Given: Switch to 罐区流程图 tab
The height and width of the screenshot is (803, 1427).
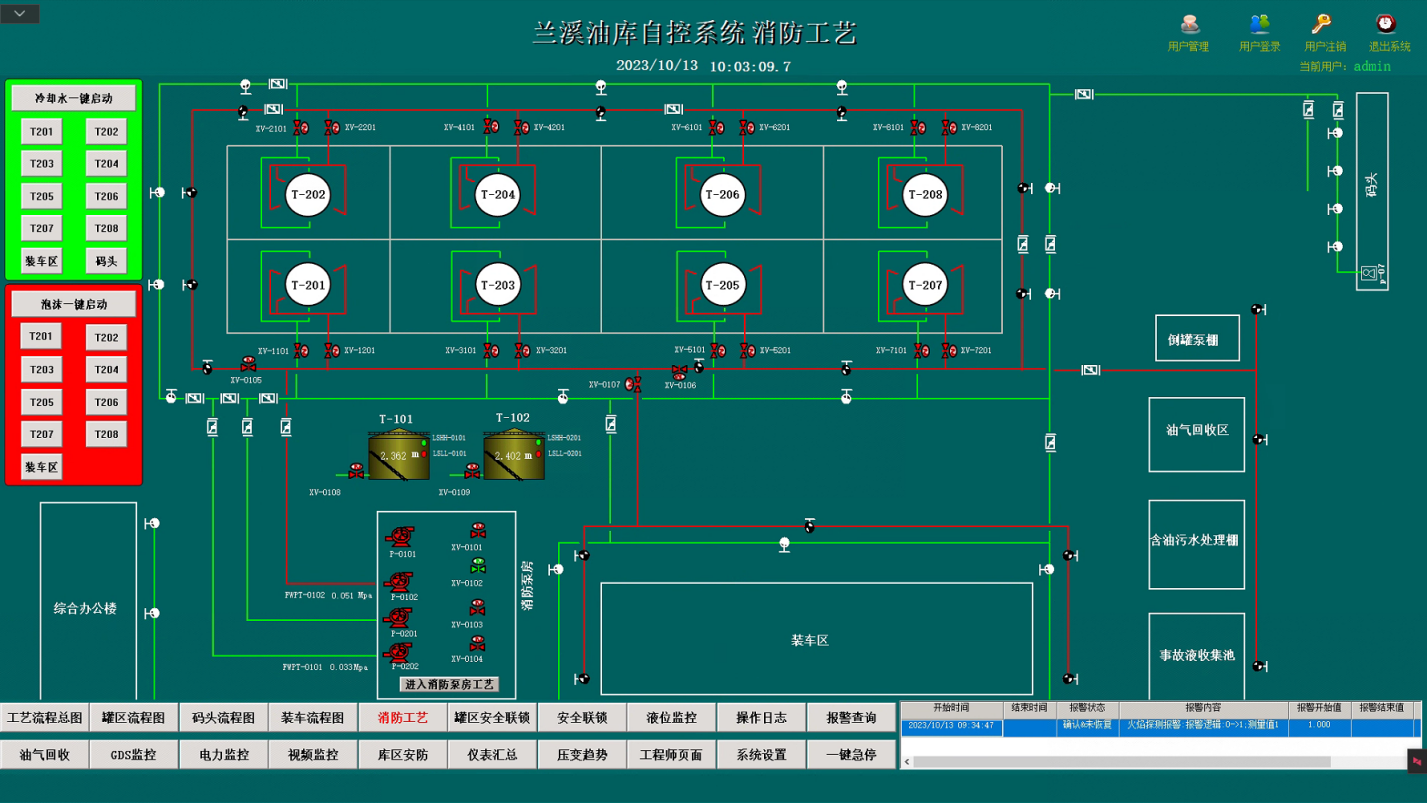Looking at the screenshot, I should pos(134,718).
